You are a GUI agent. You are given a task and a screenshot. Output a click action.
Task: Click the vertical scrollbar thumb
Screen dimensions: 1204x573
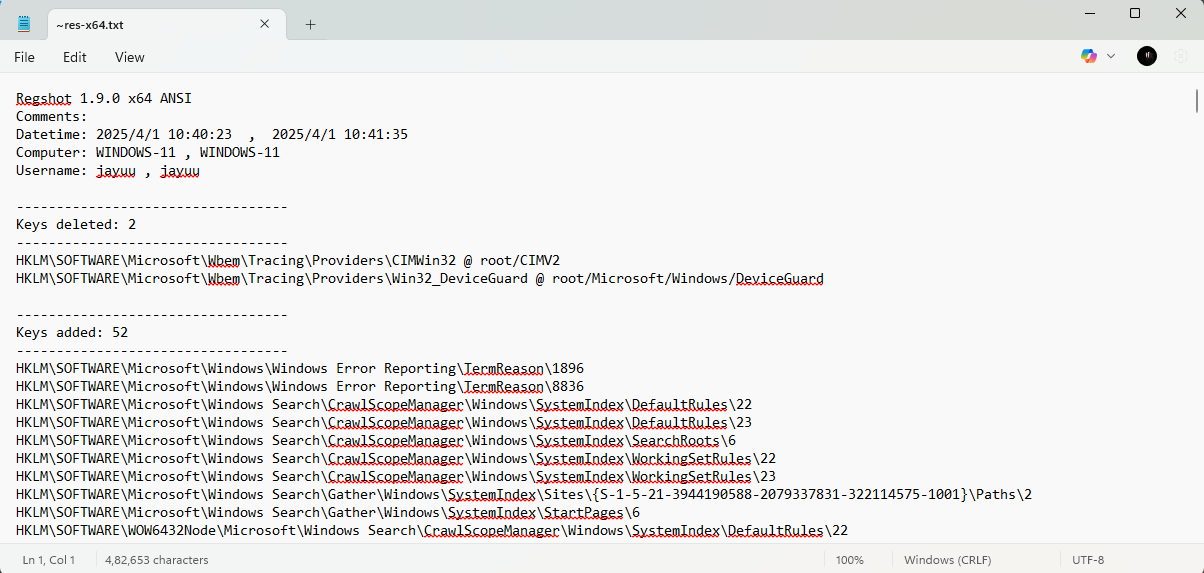pos(1197,100)
